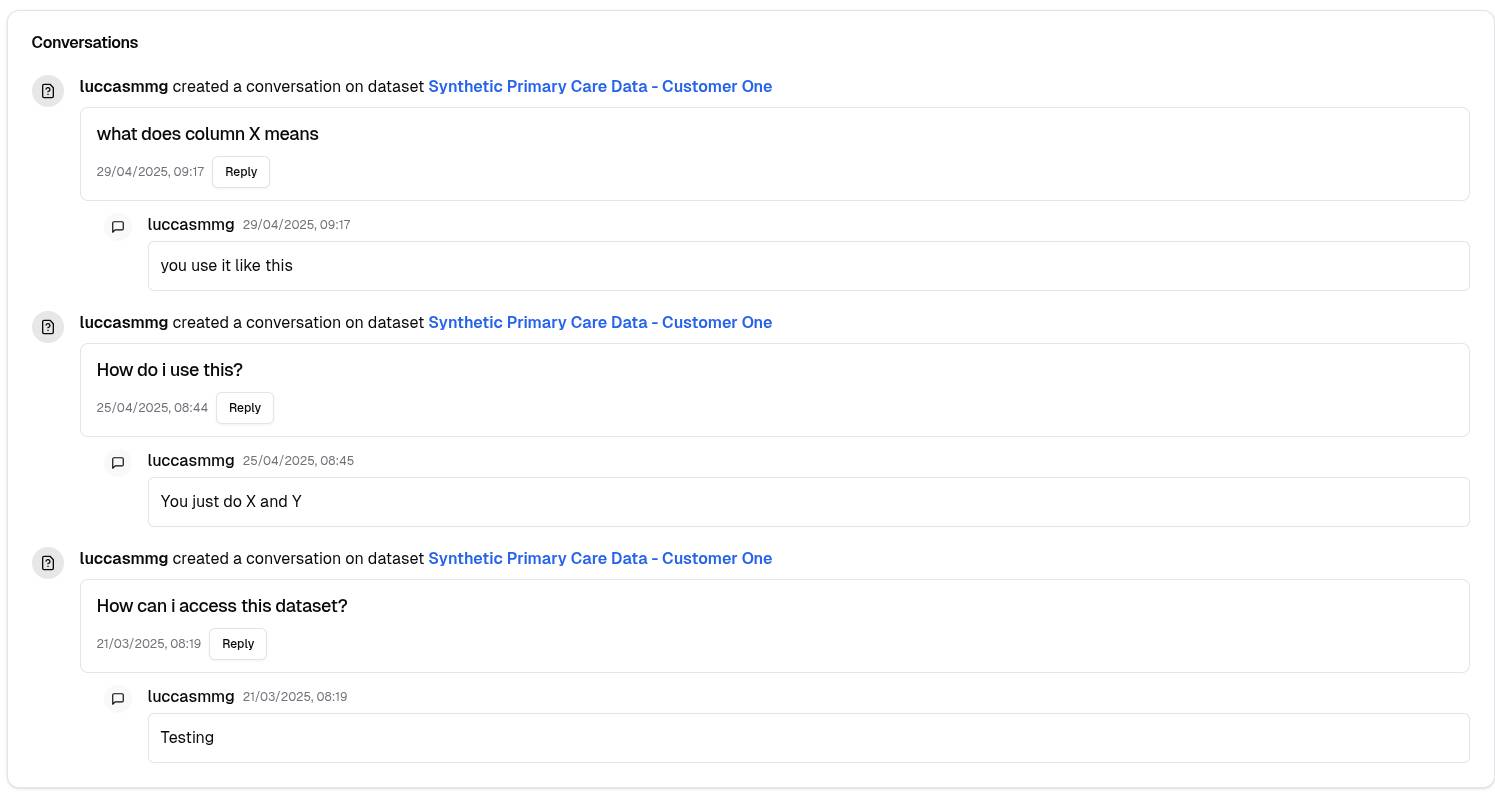This screenshot has height=805, width=1495.
Task: Select the 'you use it like this' reply message
Action: tap(808, 266)
